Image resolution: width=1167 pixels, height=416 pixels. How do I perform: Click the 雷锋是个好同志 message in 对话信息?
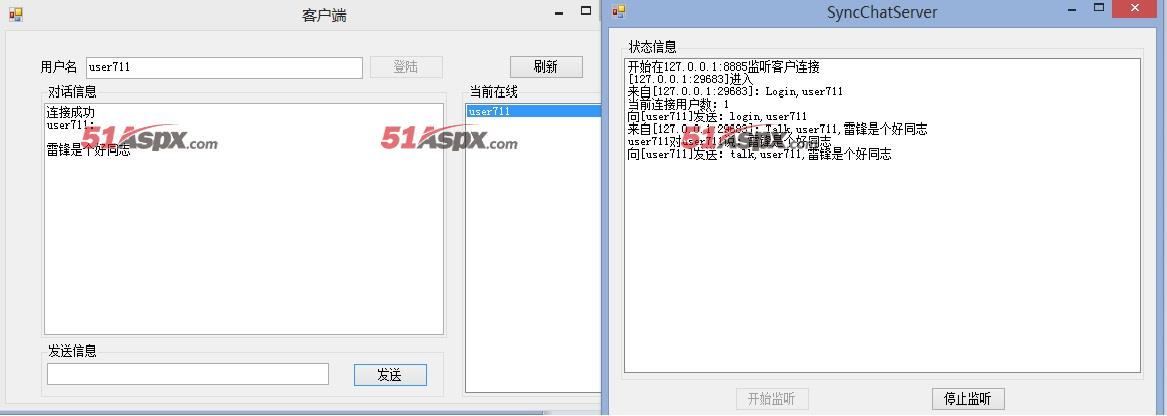pos(89,150)
